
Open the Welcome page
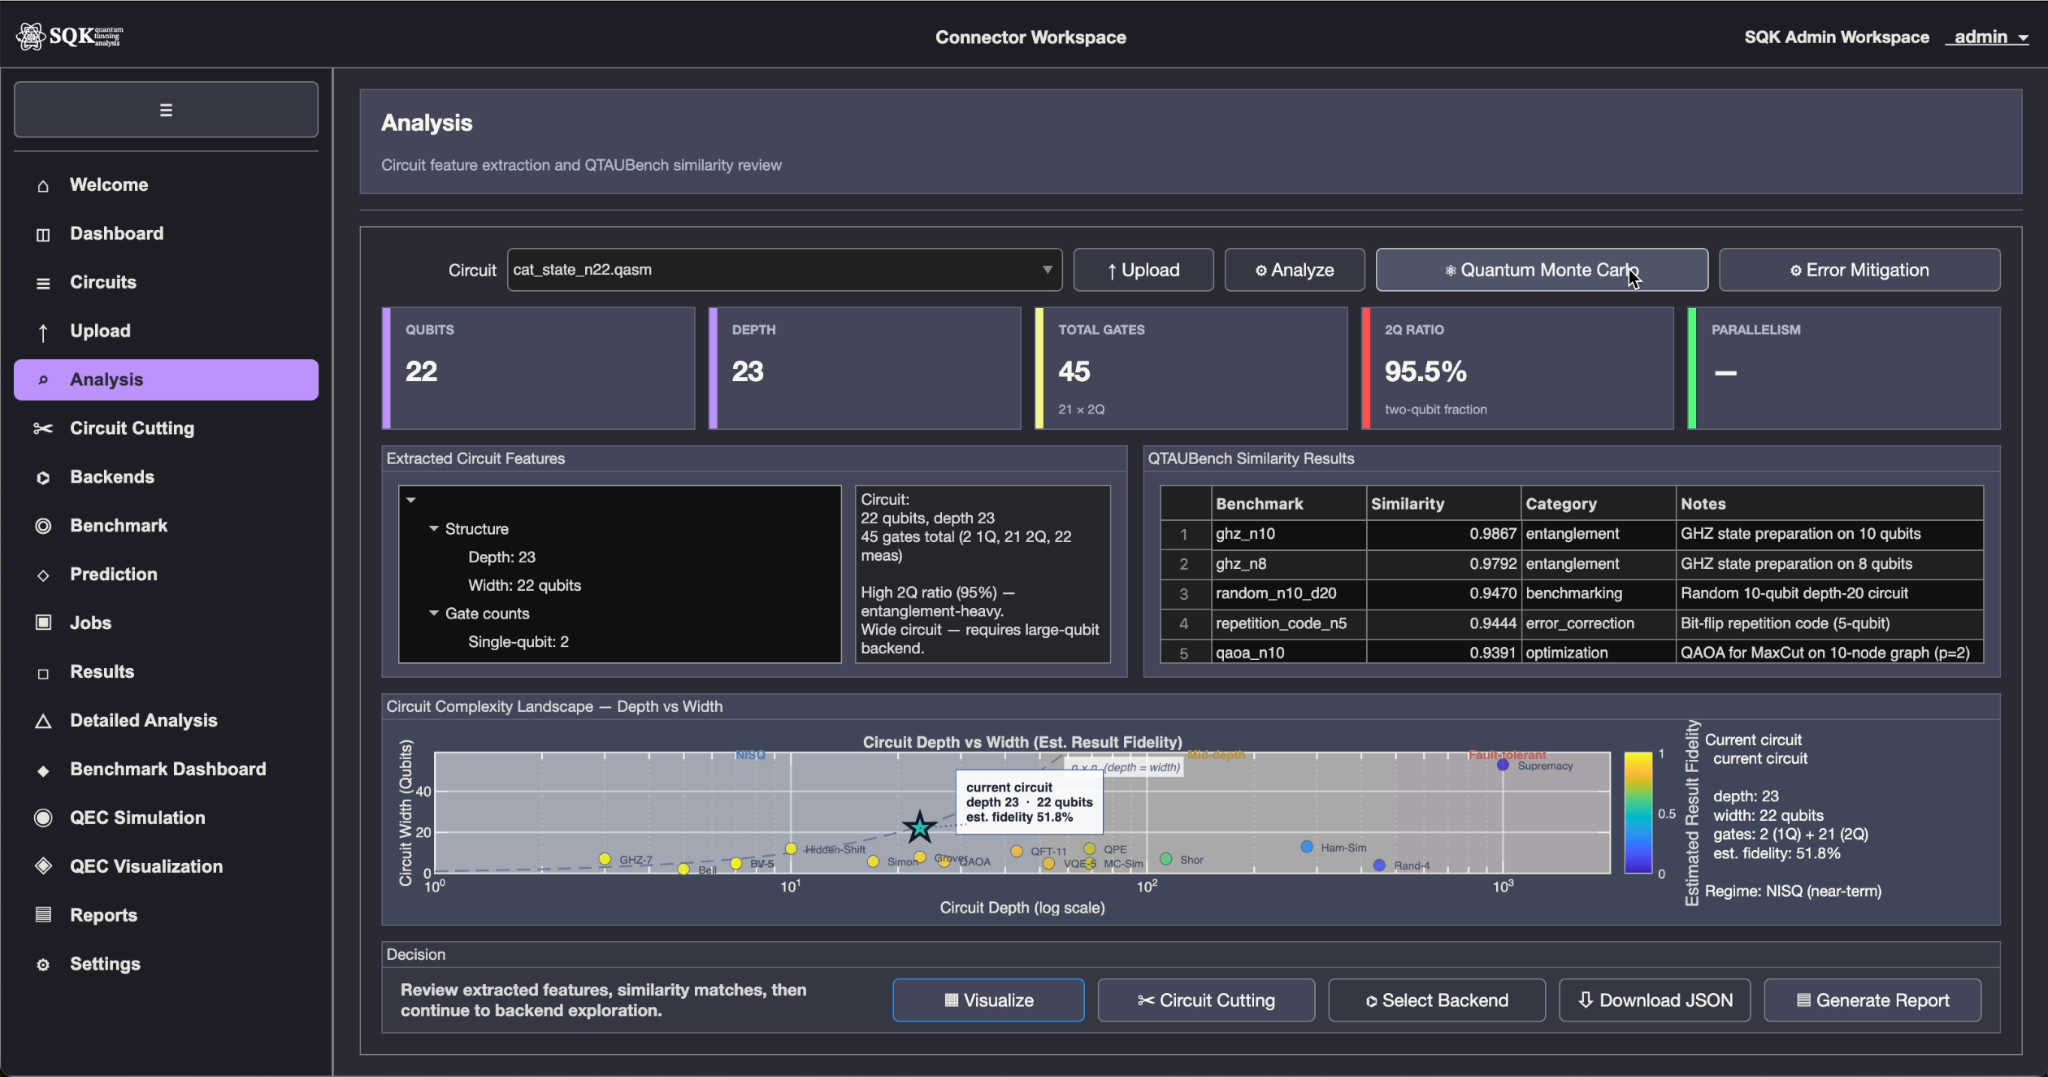(166, 185)
